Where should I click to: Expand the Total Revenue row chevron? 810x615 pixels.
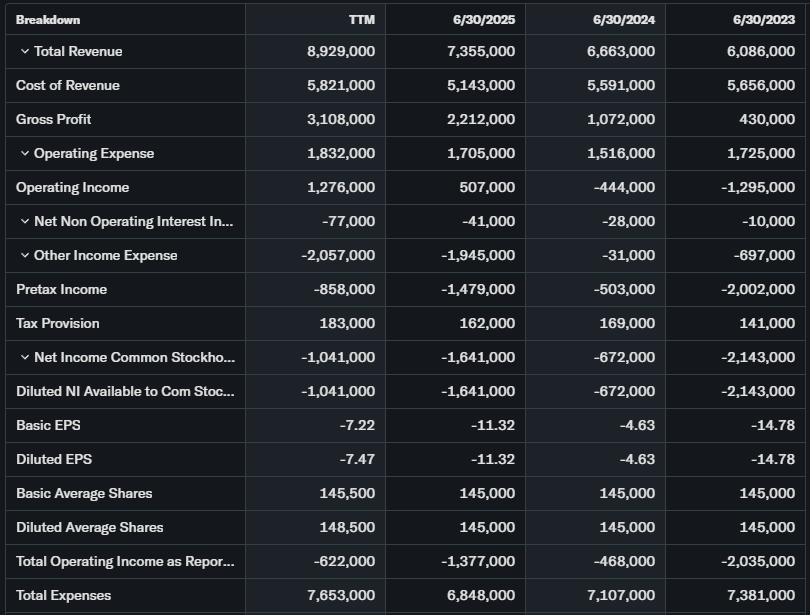tap(24, 52)
